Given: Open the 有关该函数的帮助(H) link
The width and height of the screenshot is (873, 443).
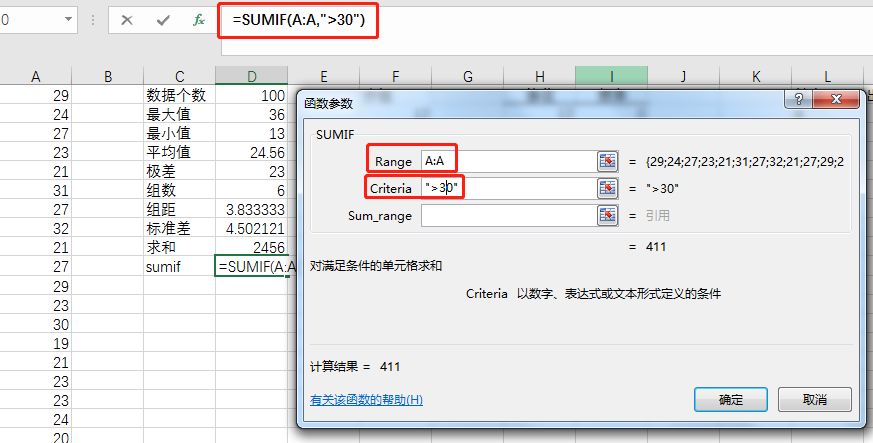Looking at the screenshot, I should point(366,400).
